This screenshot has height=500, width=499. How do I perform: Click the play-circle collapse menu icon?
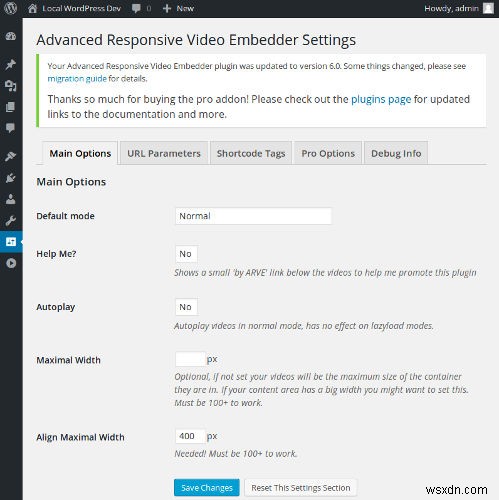[x=11, y=263]
